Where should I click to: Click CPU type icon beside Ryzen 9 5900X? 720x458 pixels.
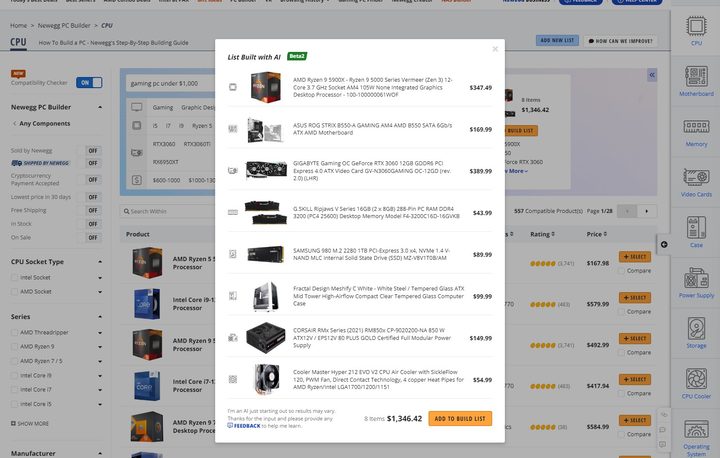233,87
